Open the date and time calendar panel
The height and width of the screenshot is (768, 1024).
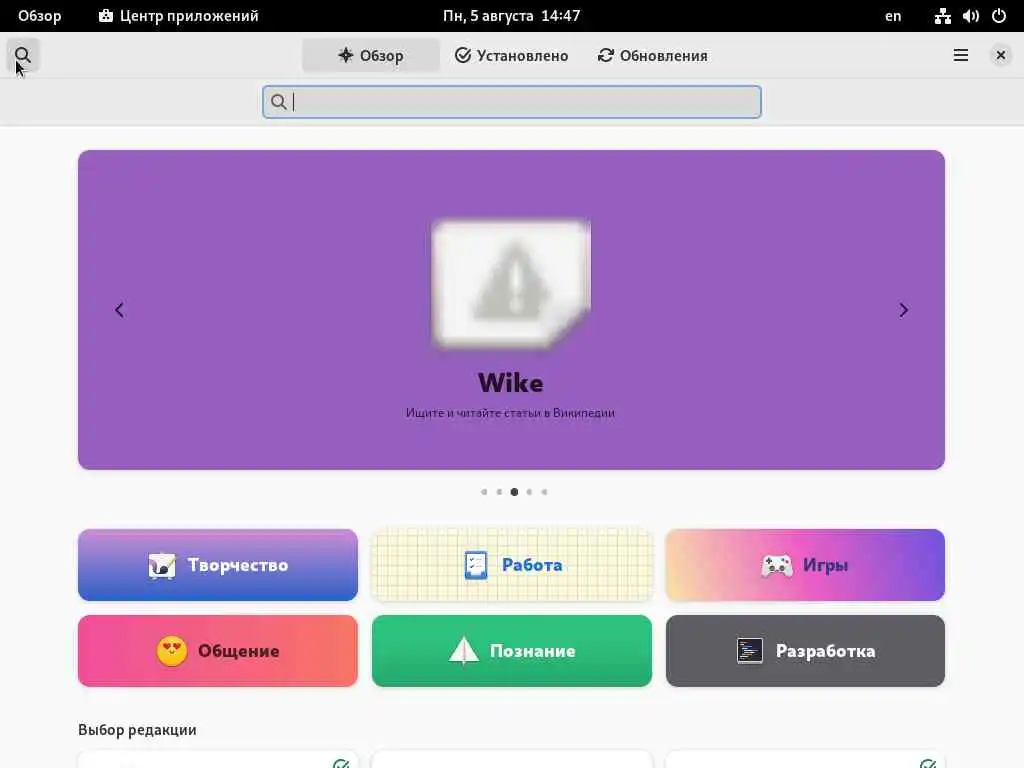point(511,16)
